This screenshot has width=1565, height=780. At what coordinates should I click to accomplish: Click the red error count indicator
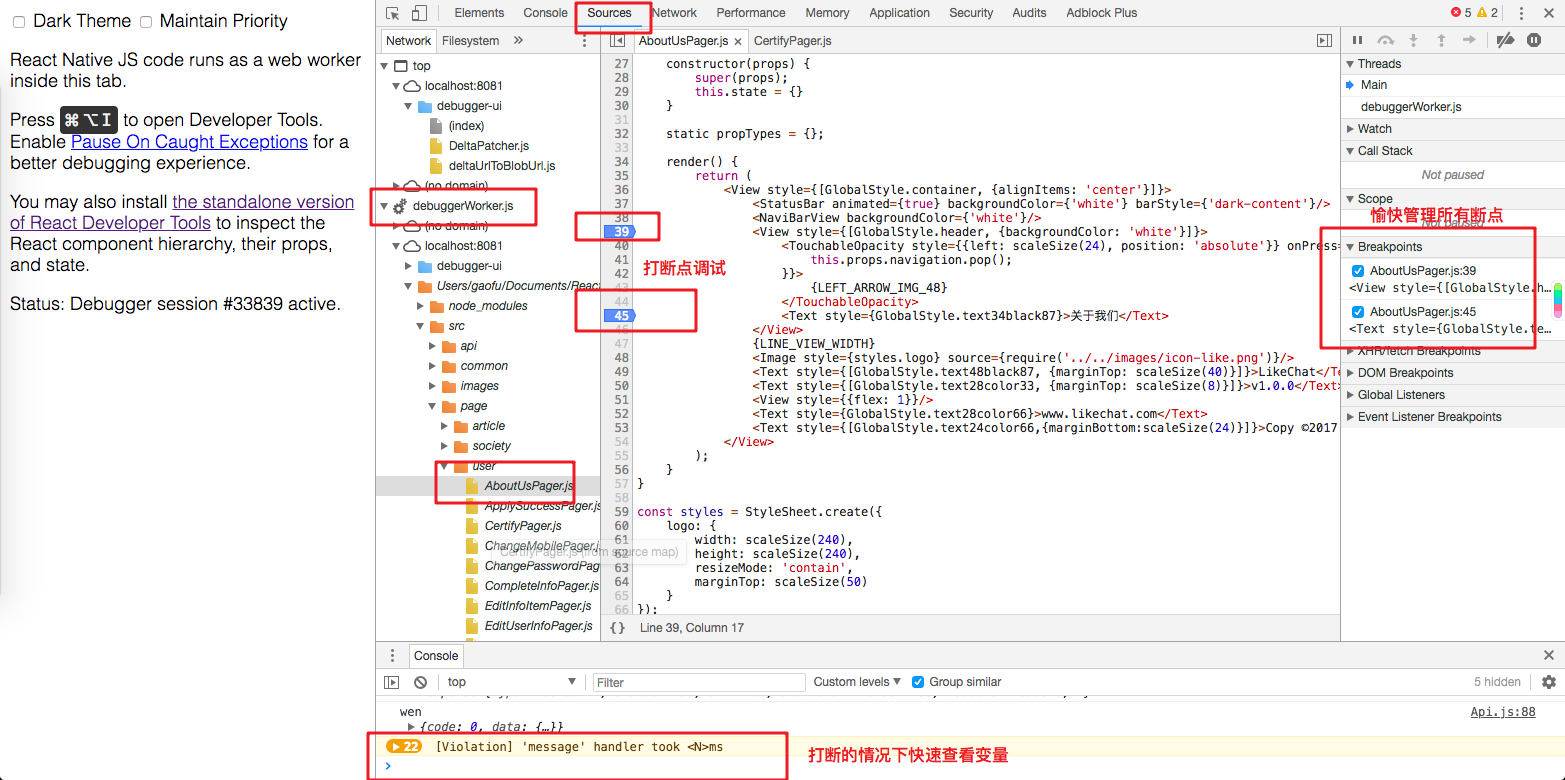(1461, 13)
